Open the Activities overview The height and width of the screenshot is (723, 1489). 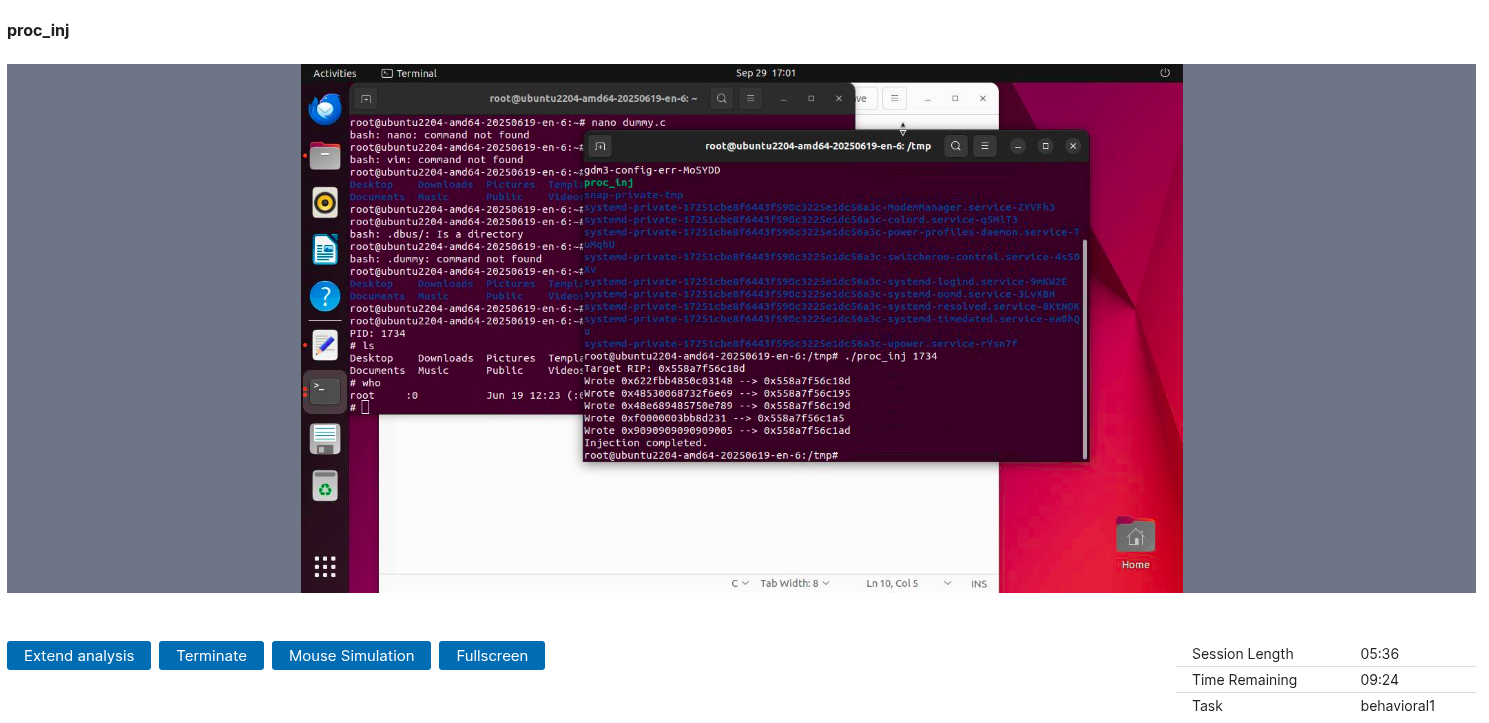(335, 73)
